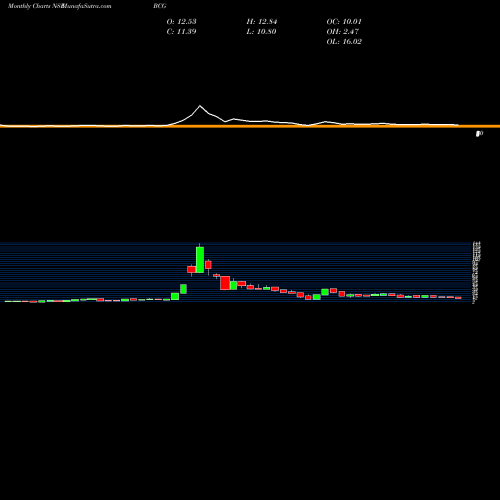This screenshot has height=500, width=500.
Task: Click the peak of the white indicator line
Action: point(200,106)
